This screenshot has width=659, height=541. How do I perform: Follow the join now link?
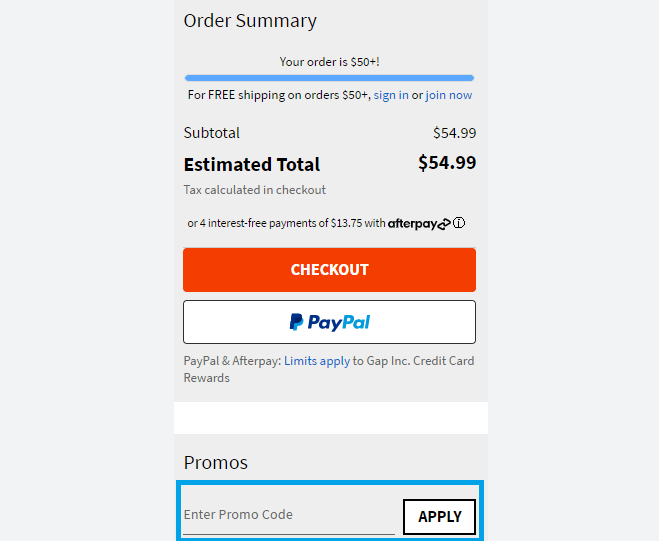coord(449,95)
